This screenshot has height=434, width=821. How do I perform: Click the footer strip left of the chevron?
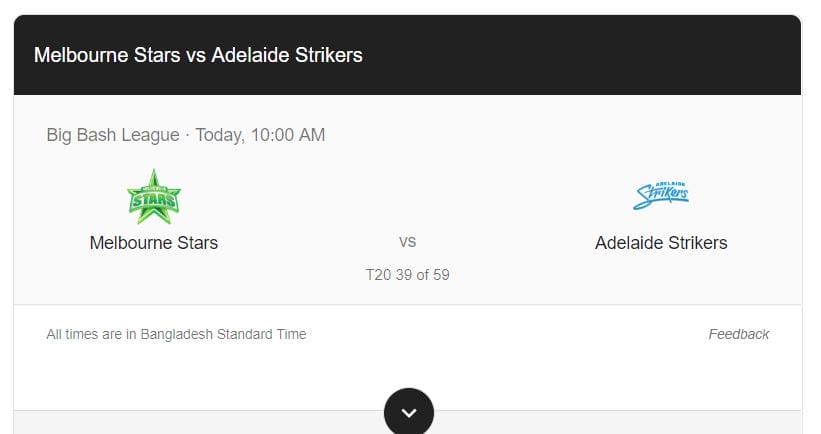pos(199,422)
